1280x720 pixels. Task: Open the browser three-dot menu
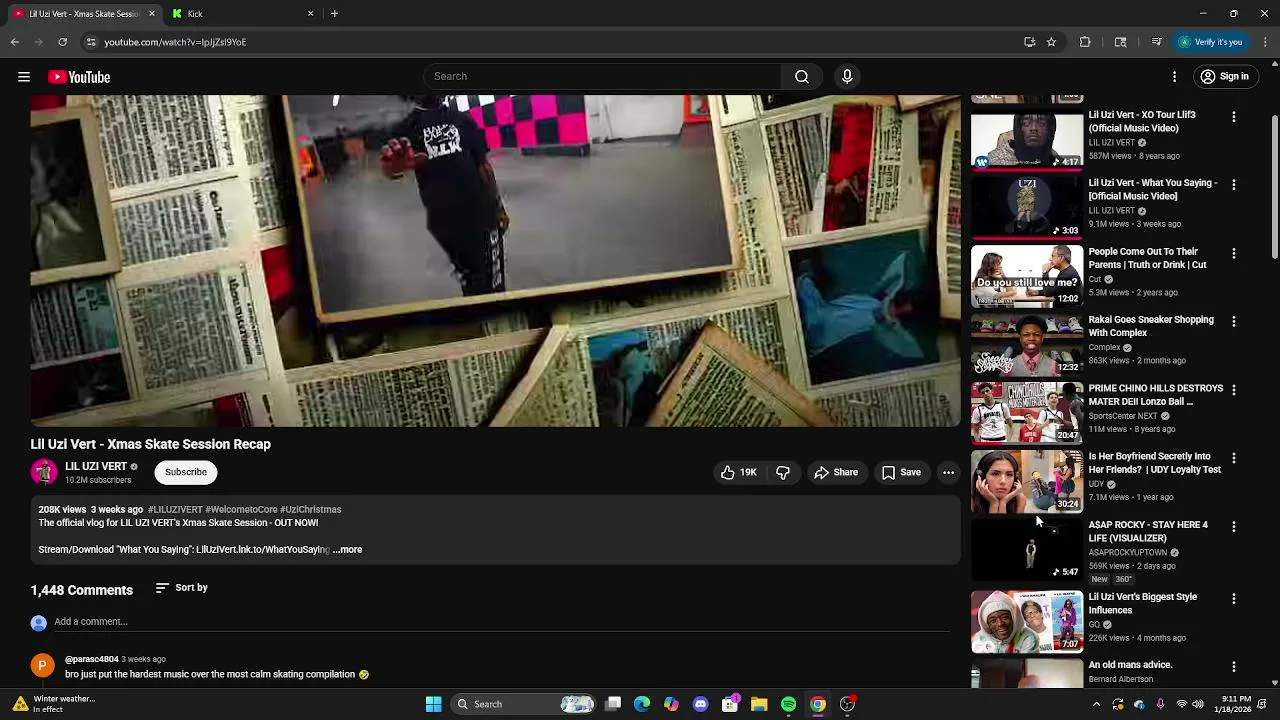pyautogui.click(x=1266, y=42)
